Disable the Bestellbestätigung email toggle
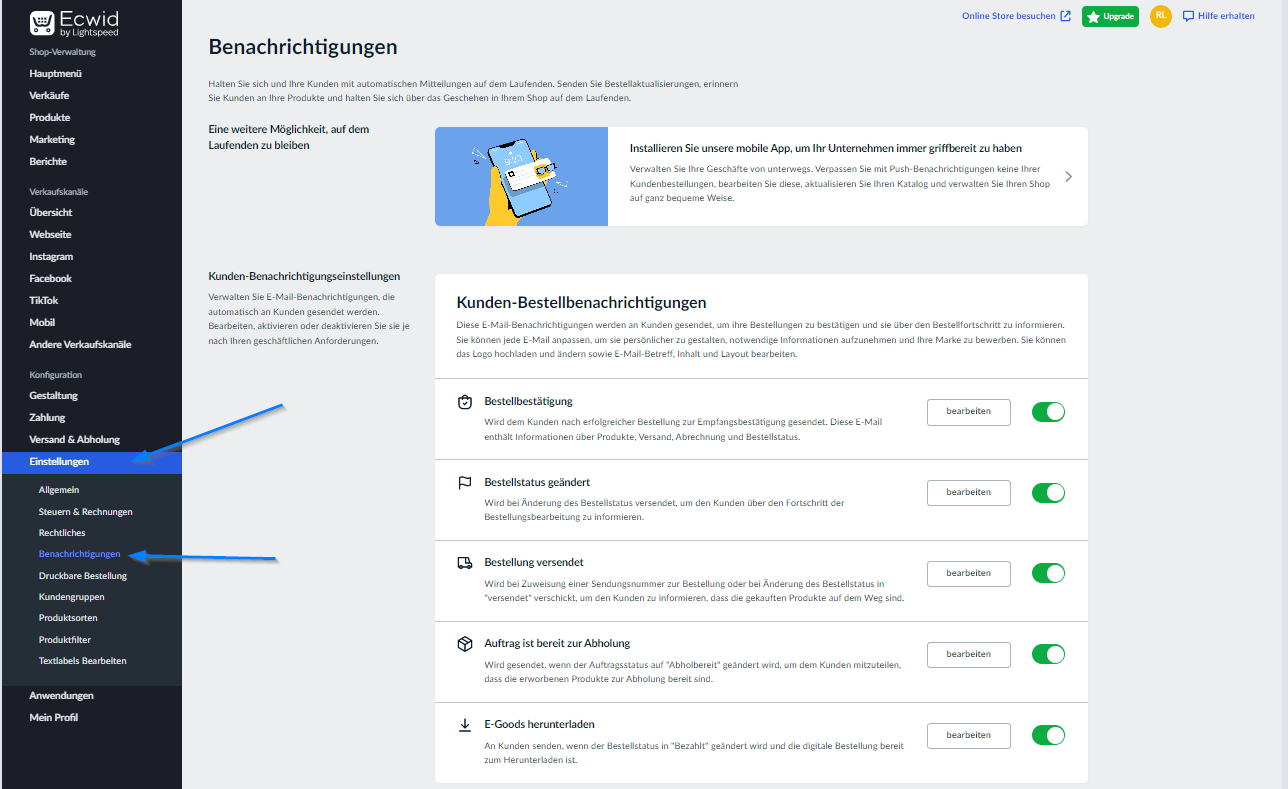1288x789 pixels. coord(1049,412)
